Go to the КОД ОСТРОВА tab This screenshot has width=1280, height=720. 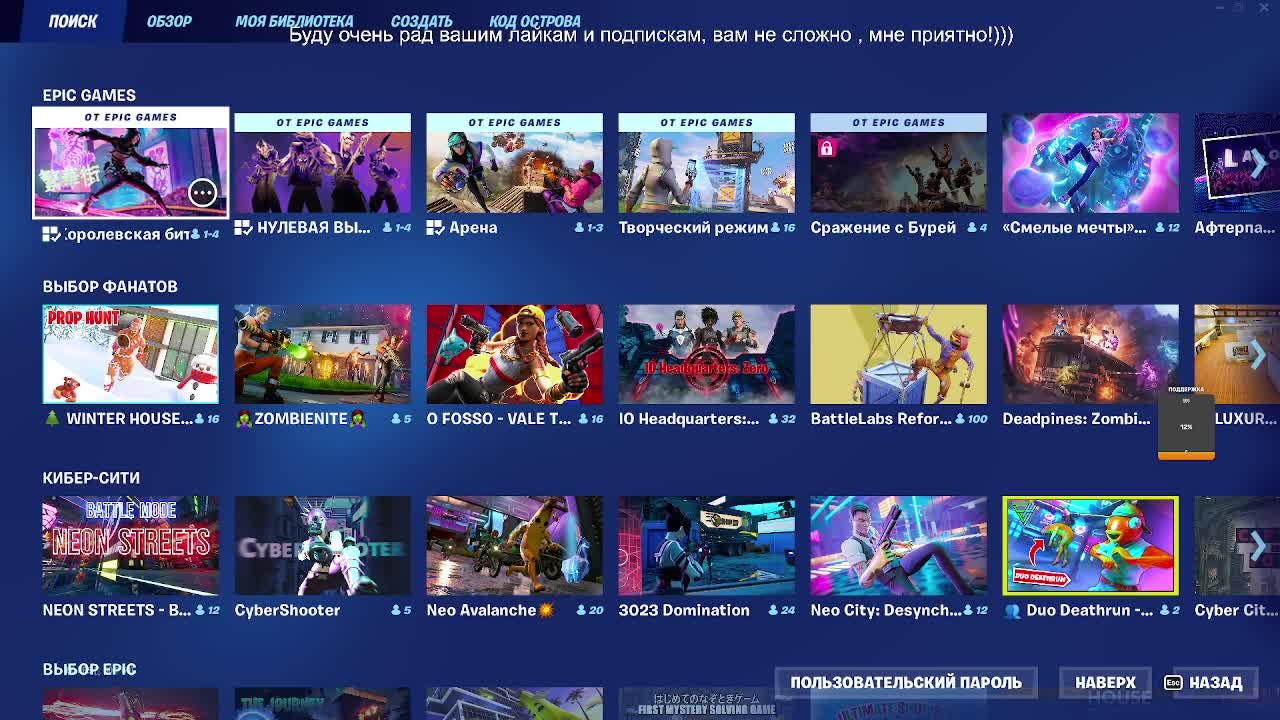click(x=535, y=21)
